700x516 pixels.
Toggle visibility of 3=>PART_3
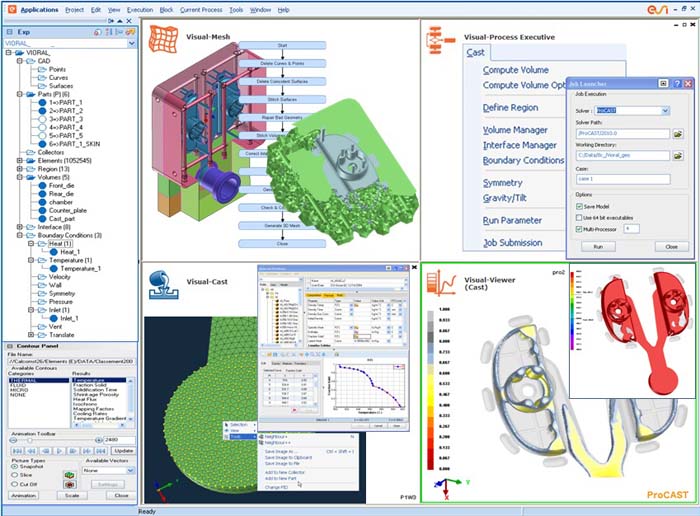pyautogui.click(x=42, y=119)
